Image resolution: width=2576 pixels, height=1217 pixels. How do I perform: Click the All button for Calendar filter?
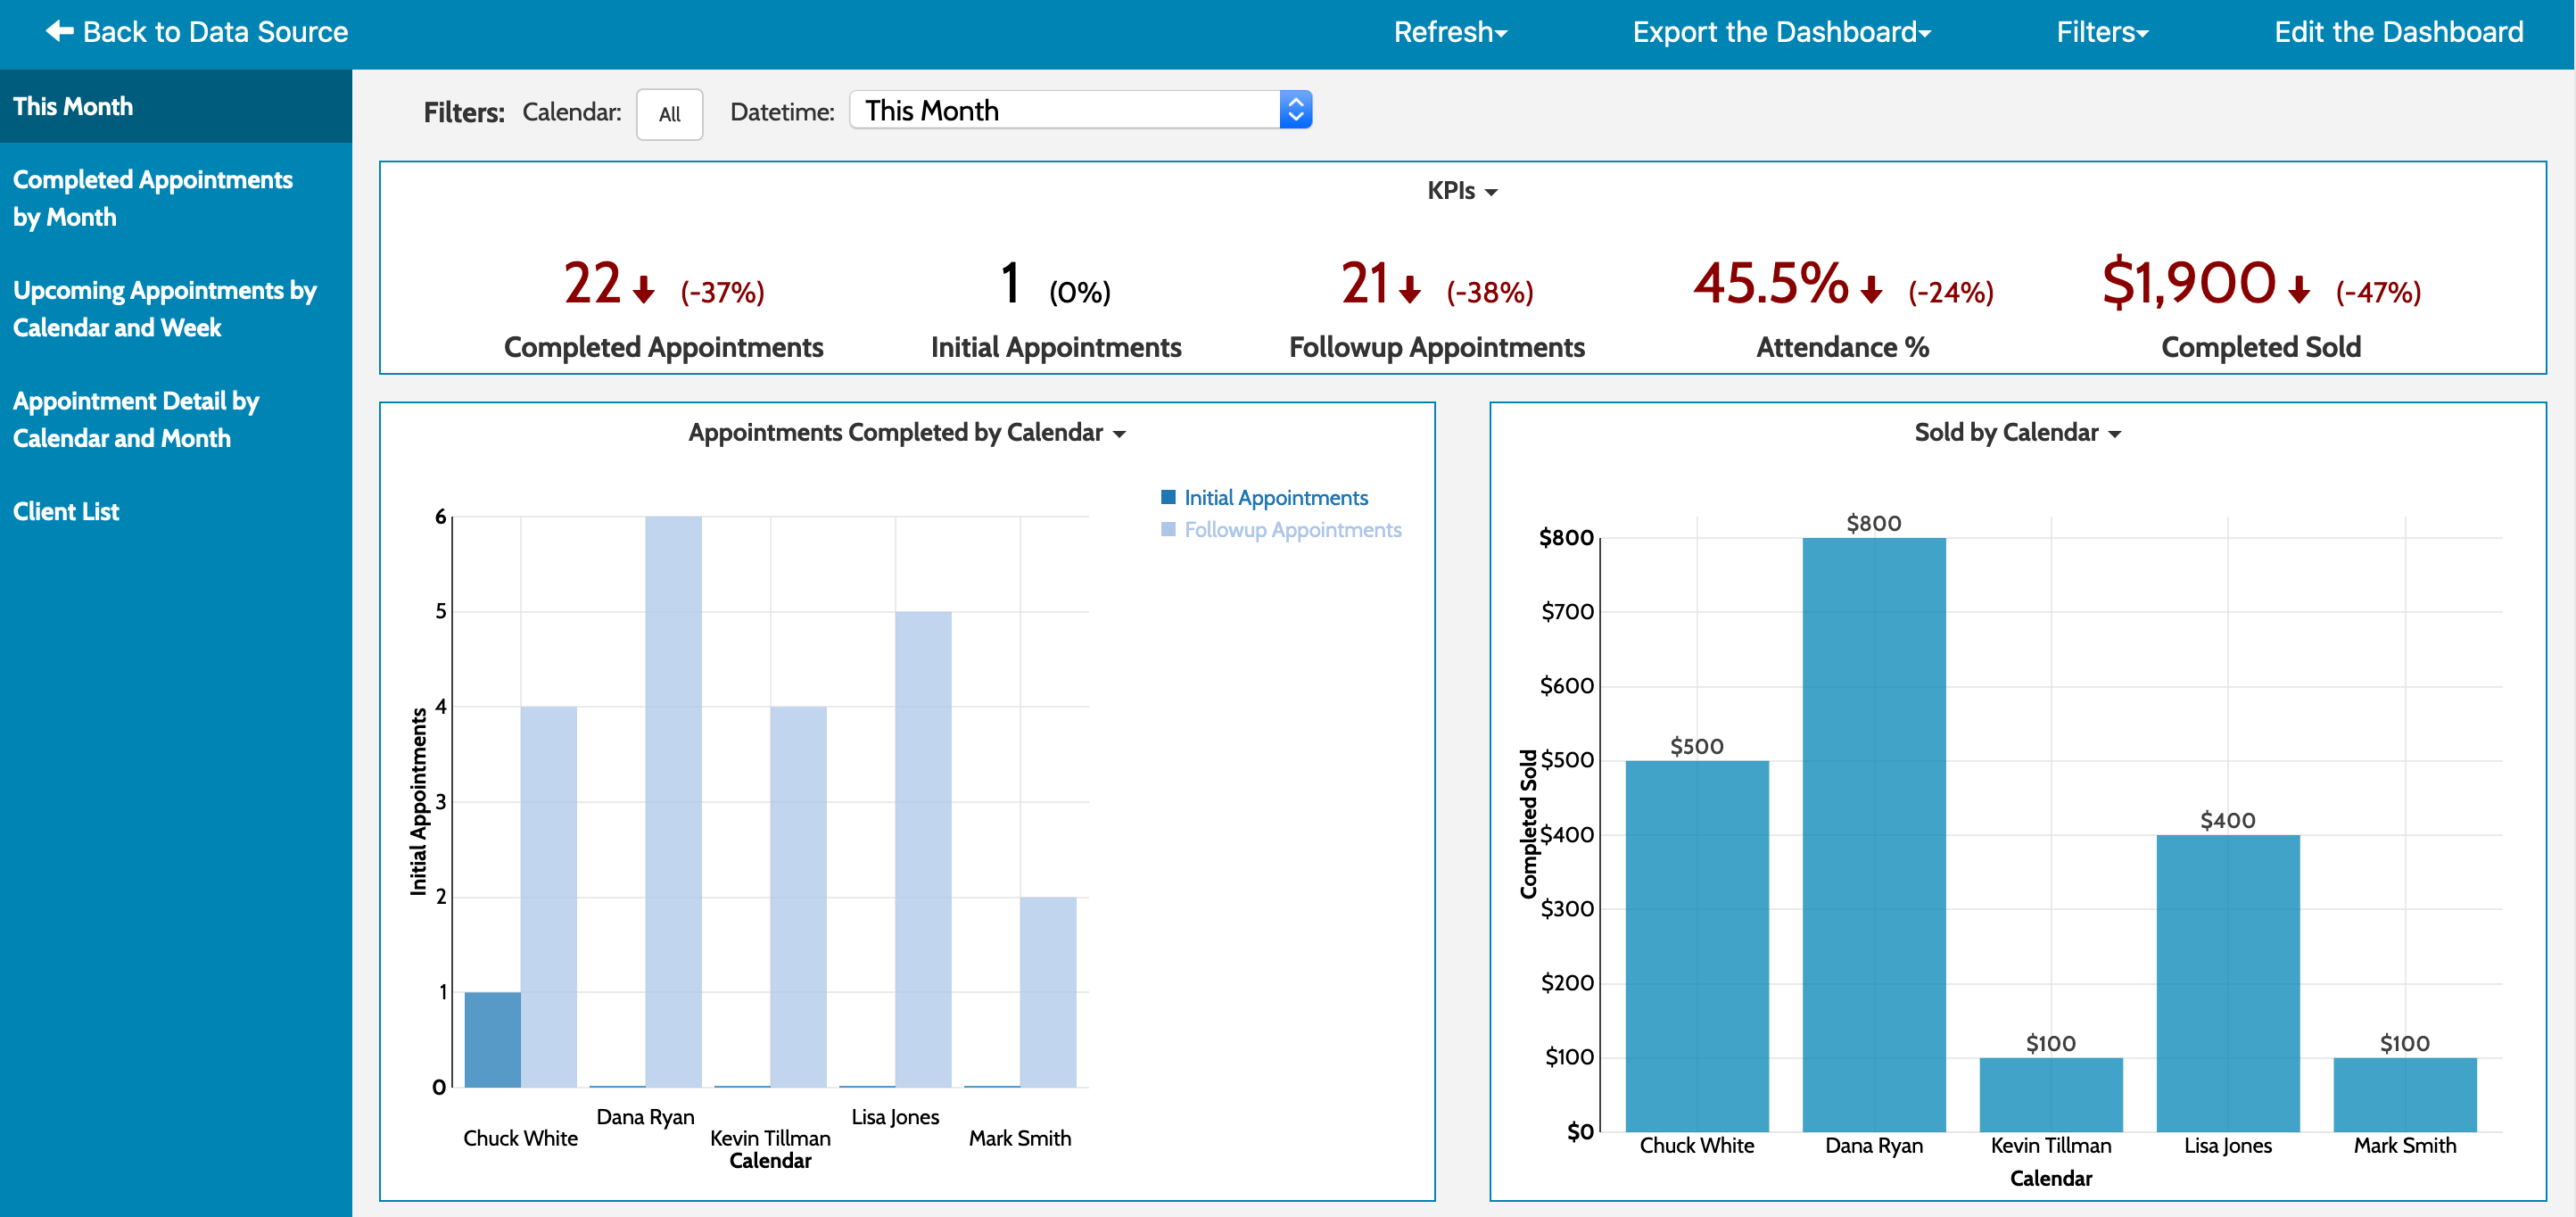point(669,114)
